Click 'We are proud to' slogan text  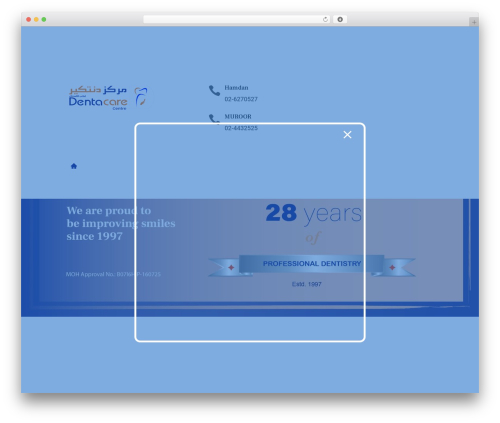pos(109,211)
